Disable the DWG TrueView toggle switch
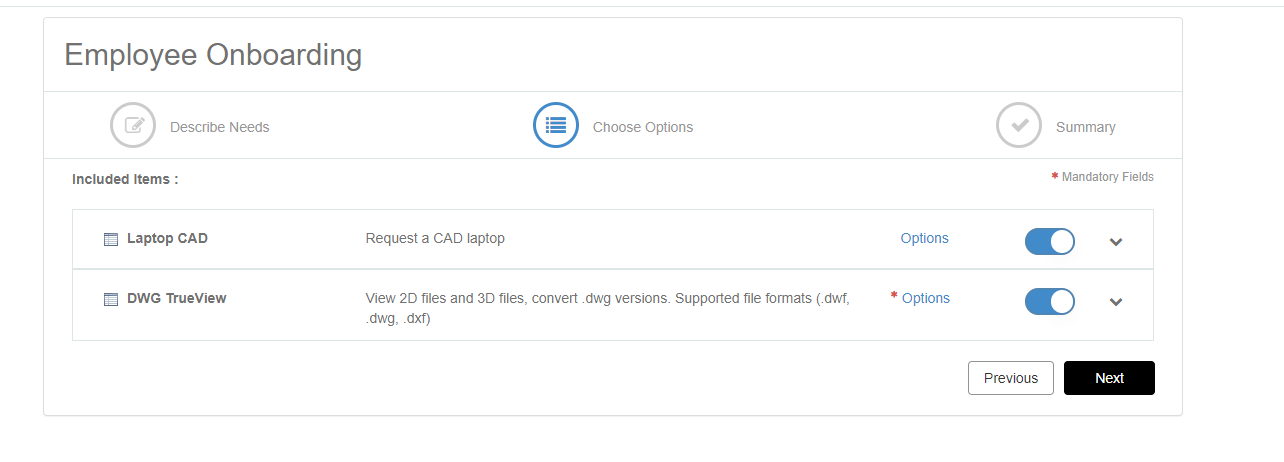This screenshot has height=462, width=1284. 1049,301
